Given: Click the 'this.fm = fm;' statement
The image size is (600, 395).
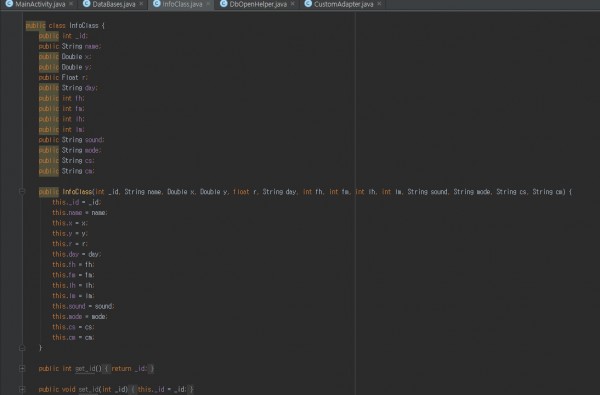Looking at the screenshot, I should pyautogui.click(x=73, y=275).
